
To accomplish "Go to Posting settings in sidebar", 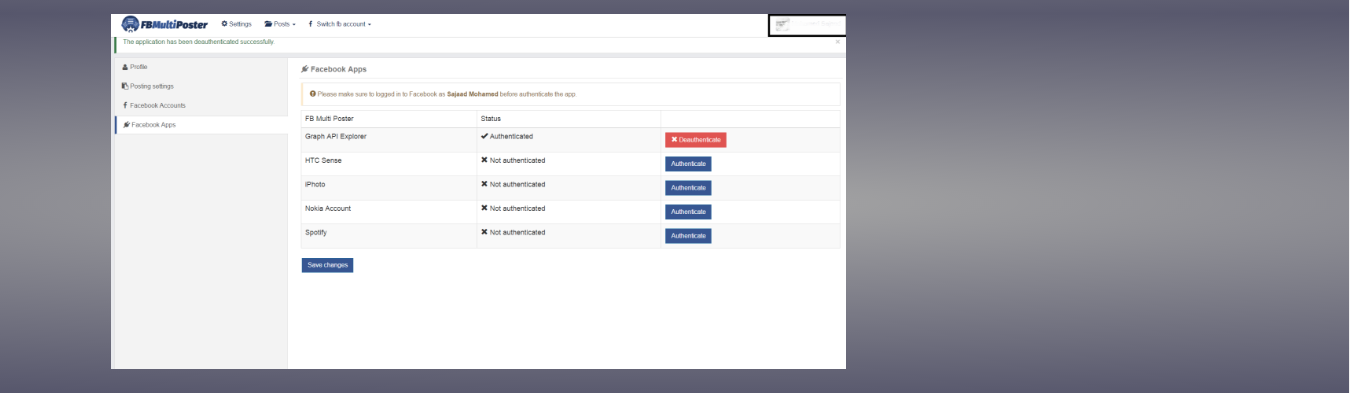I will pos(148,86).
